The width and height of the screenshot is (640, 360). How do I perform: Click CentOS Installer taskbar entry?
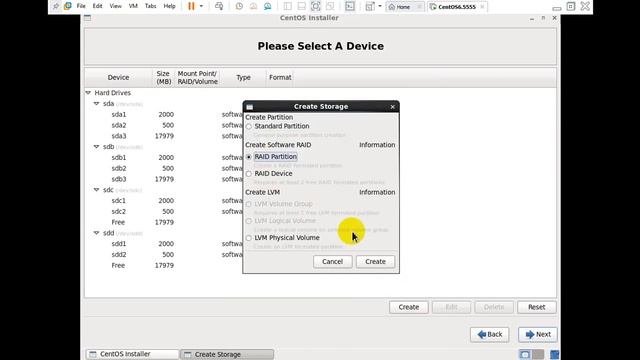pyautogui.click(x=132, y=354)
